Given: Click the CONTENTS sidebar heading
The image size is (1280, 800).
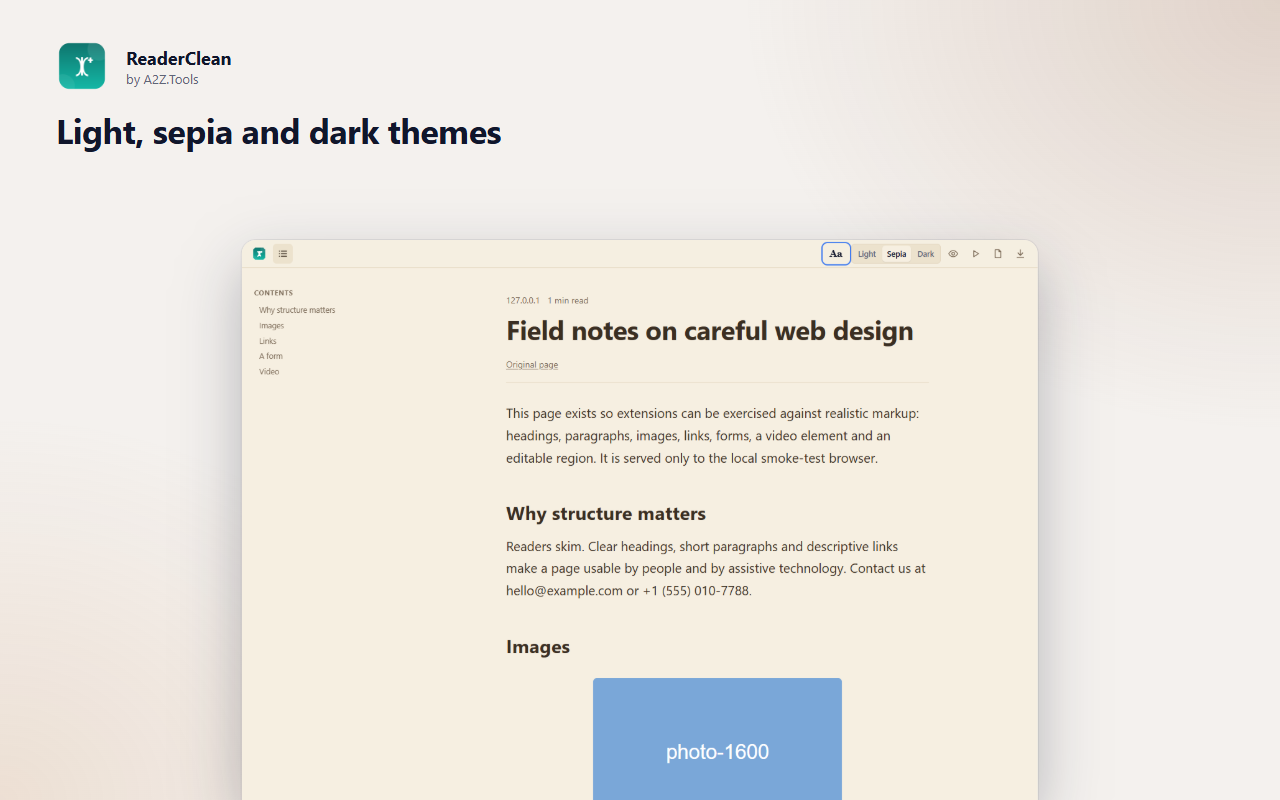Looking at the screenshot, I should tap(273, 293).
